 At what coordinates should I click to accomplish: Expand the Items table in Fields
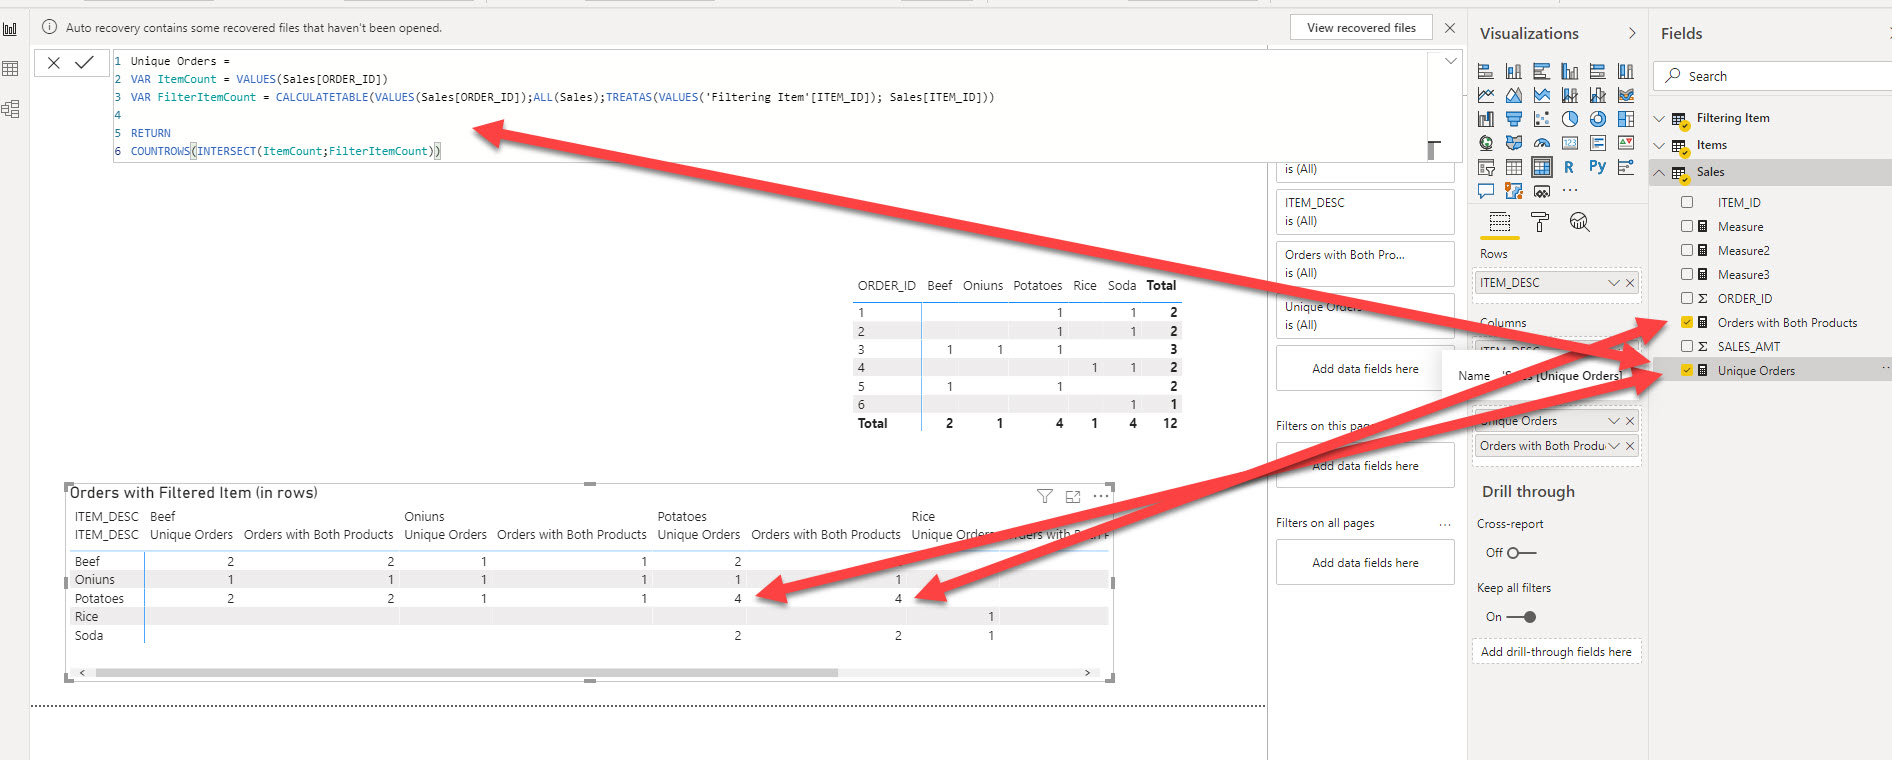(x=1660, y=145)
